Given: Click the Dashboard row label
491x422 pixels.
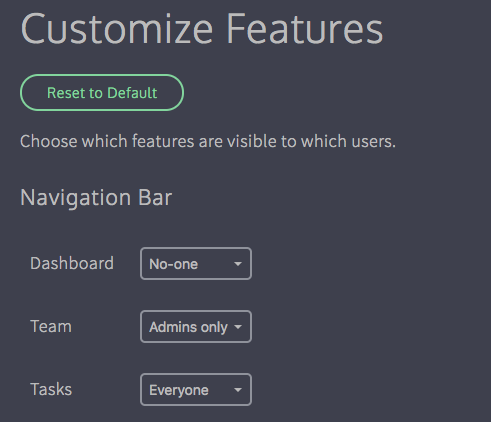Looking at the screenshot, I should pos(72,263).
